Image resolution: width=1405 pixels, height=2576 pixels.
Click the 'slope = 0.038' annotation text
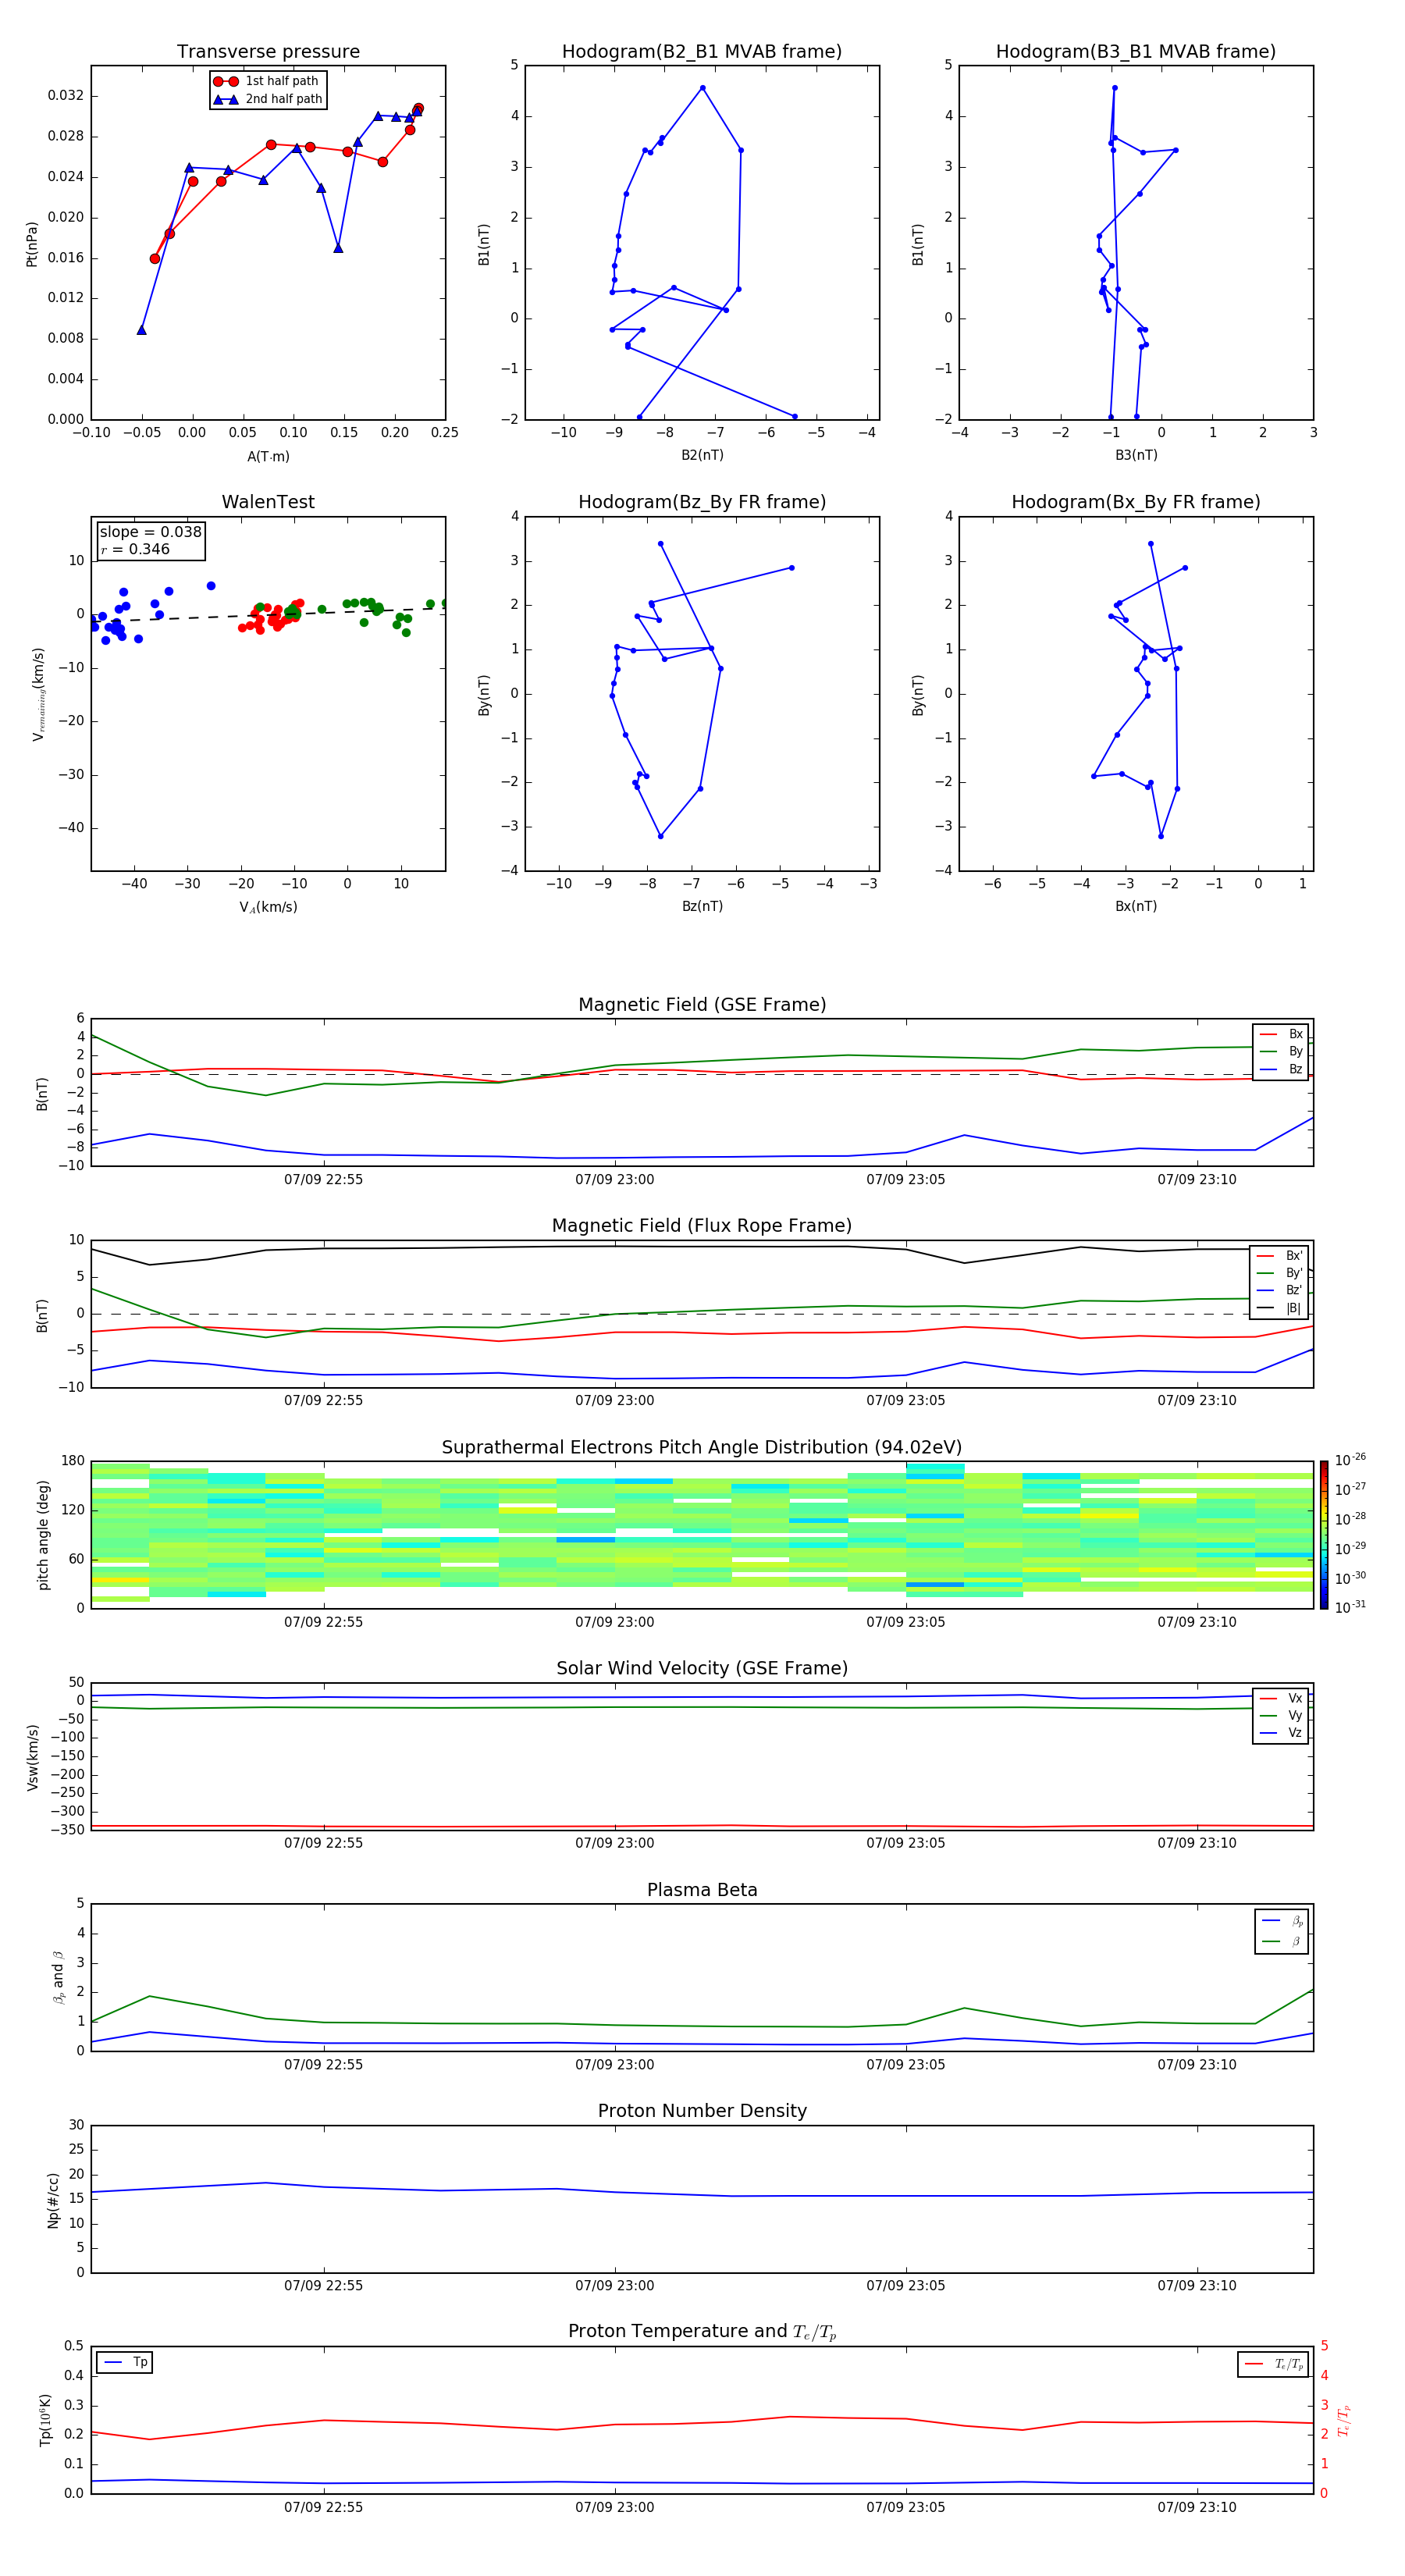(x=151, y=532)
